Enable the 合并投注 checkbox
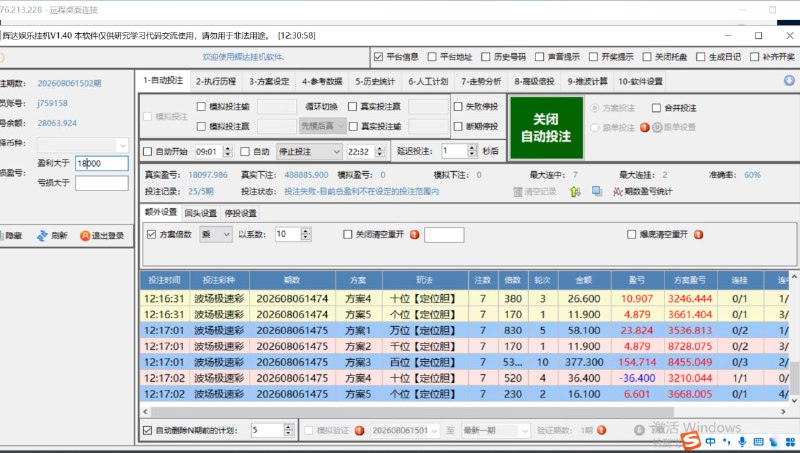This screenshot has height=453, width=800. (657, 108)
